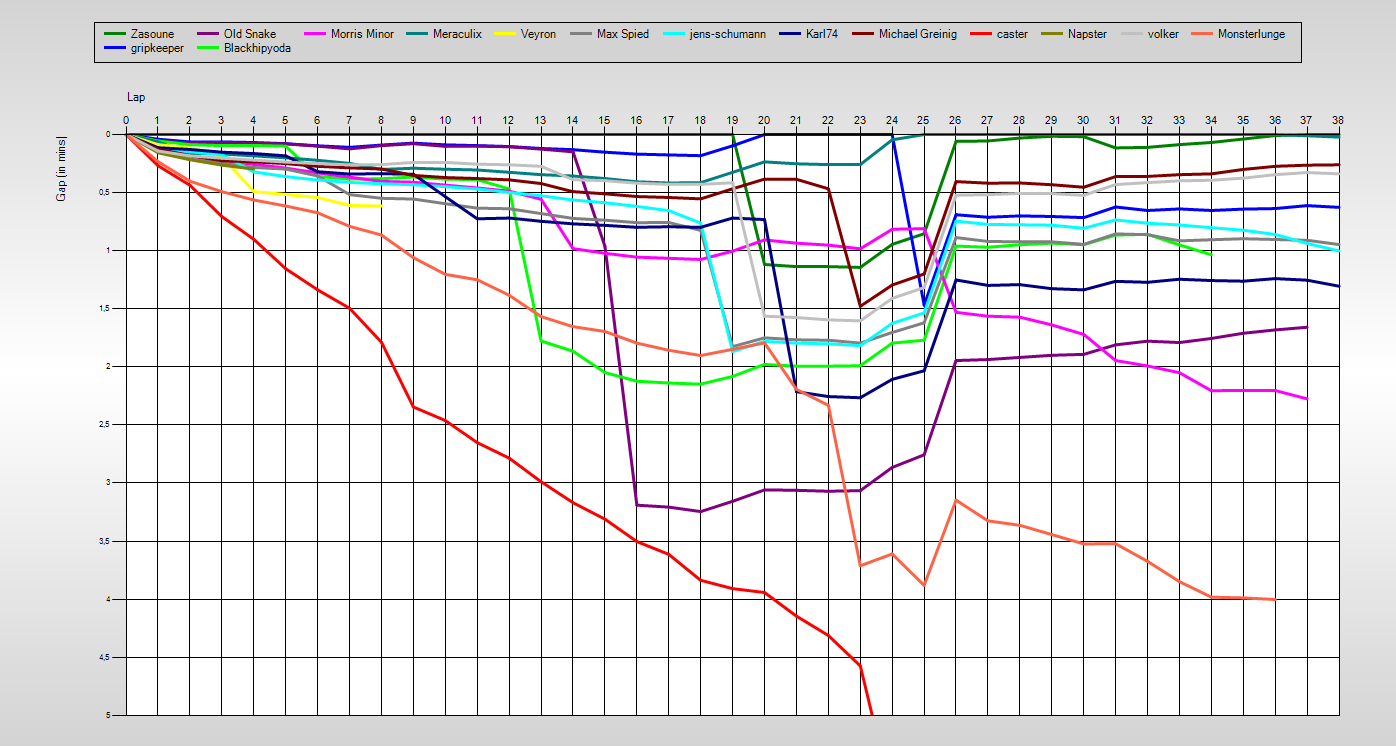The height and width of the screenshot is (746, 1396).
Task: Select the gripkeeper legend entry
Action: tap(145, 48)
